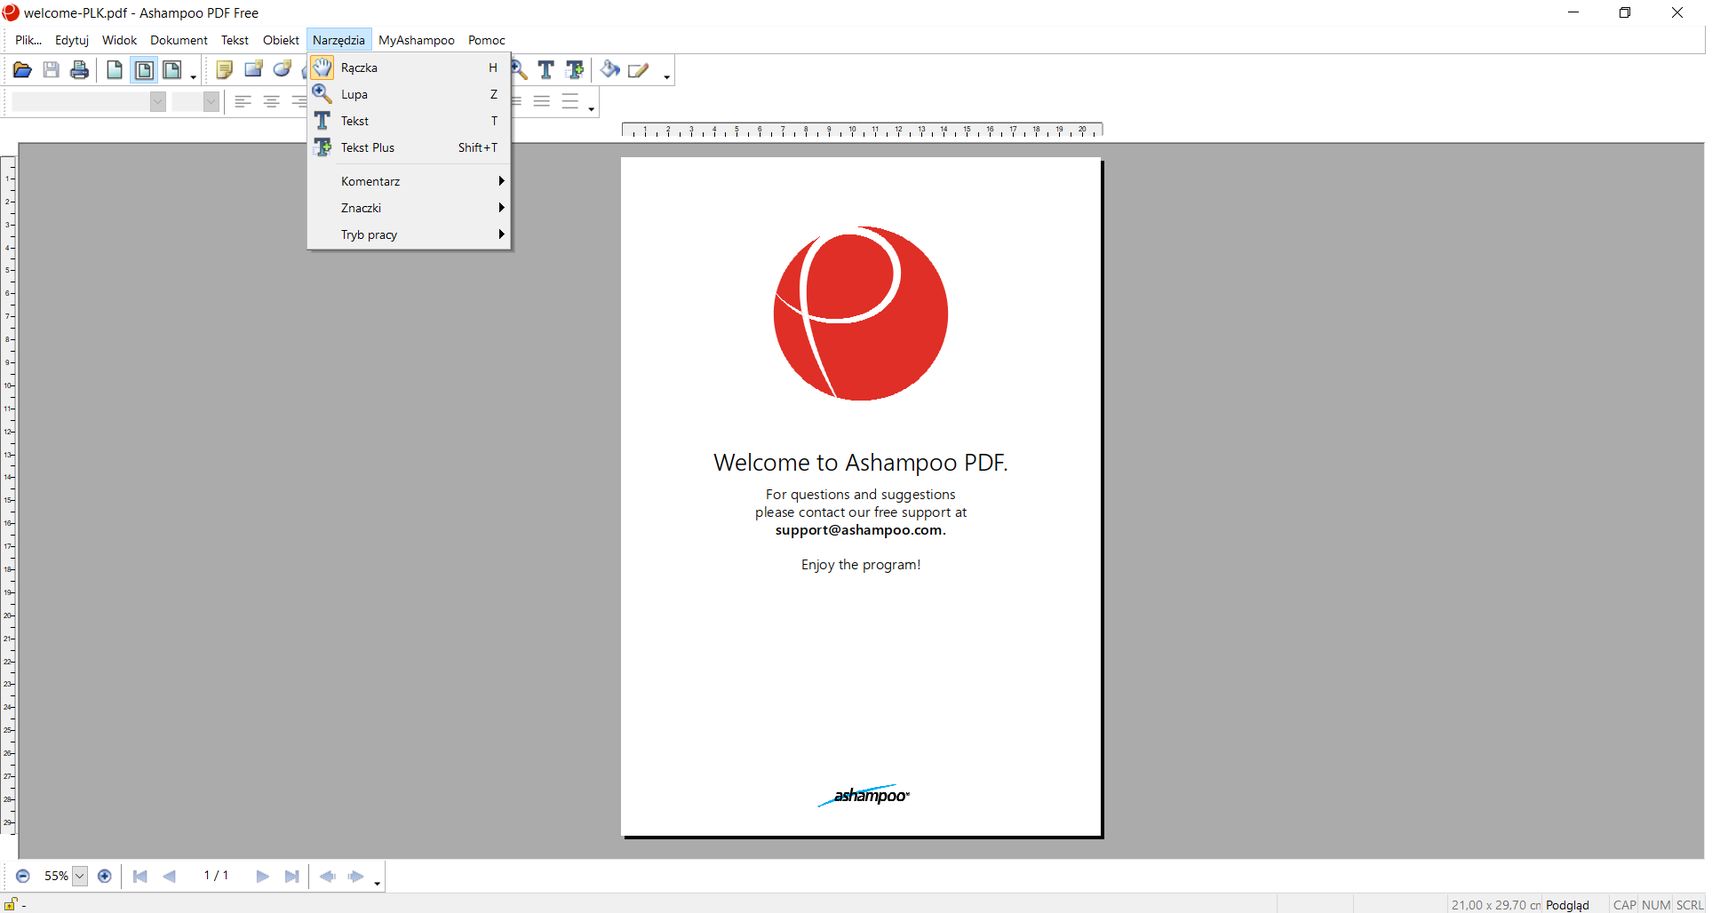
Task: Open the Widok menu
Action: click(119, 40)
